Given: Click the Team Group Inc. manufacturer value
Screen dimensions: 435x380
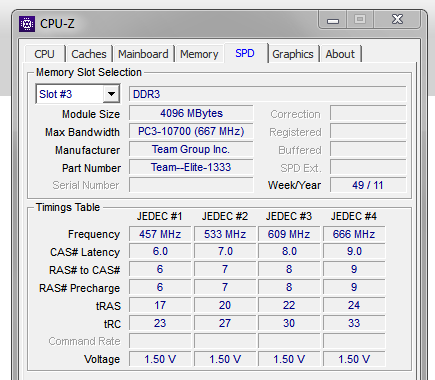Looking at the screenshot, I should click(x=191, y=149).
